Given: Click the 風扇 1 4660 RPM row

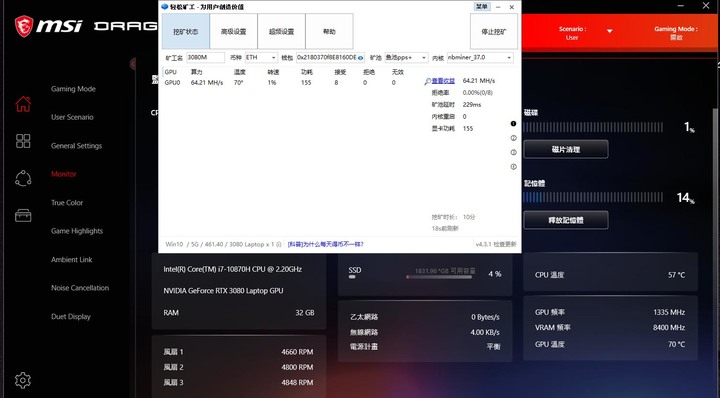Looking at the screenshot, I should tap(238, 352).
